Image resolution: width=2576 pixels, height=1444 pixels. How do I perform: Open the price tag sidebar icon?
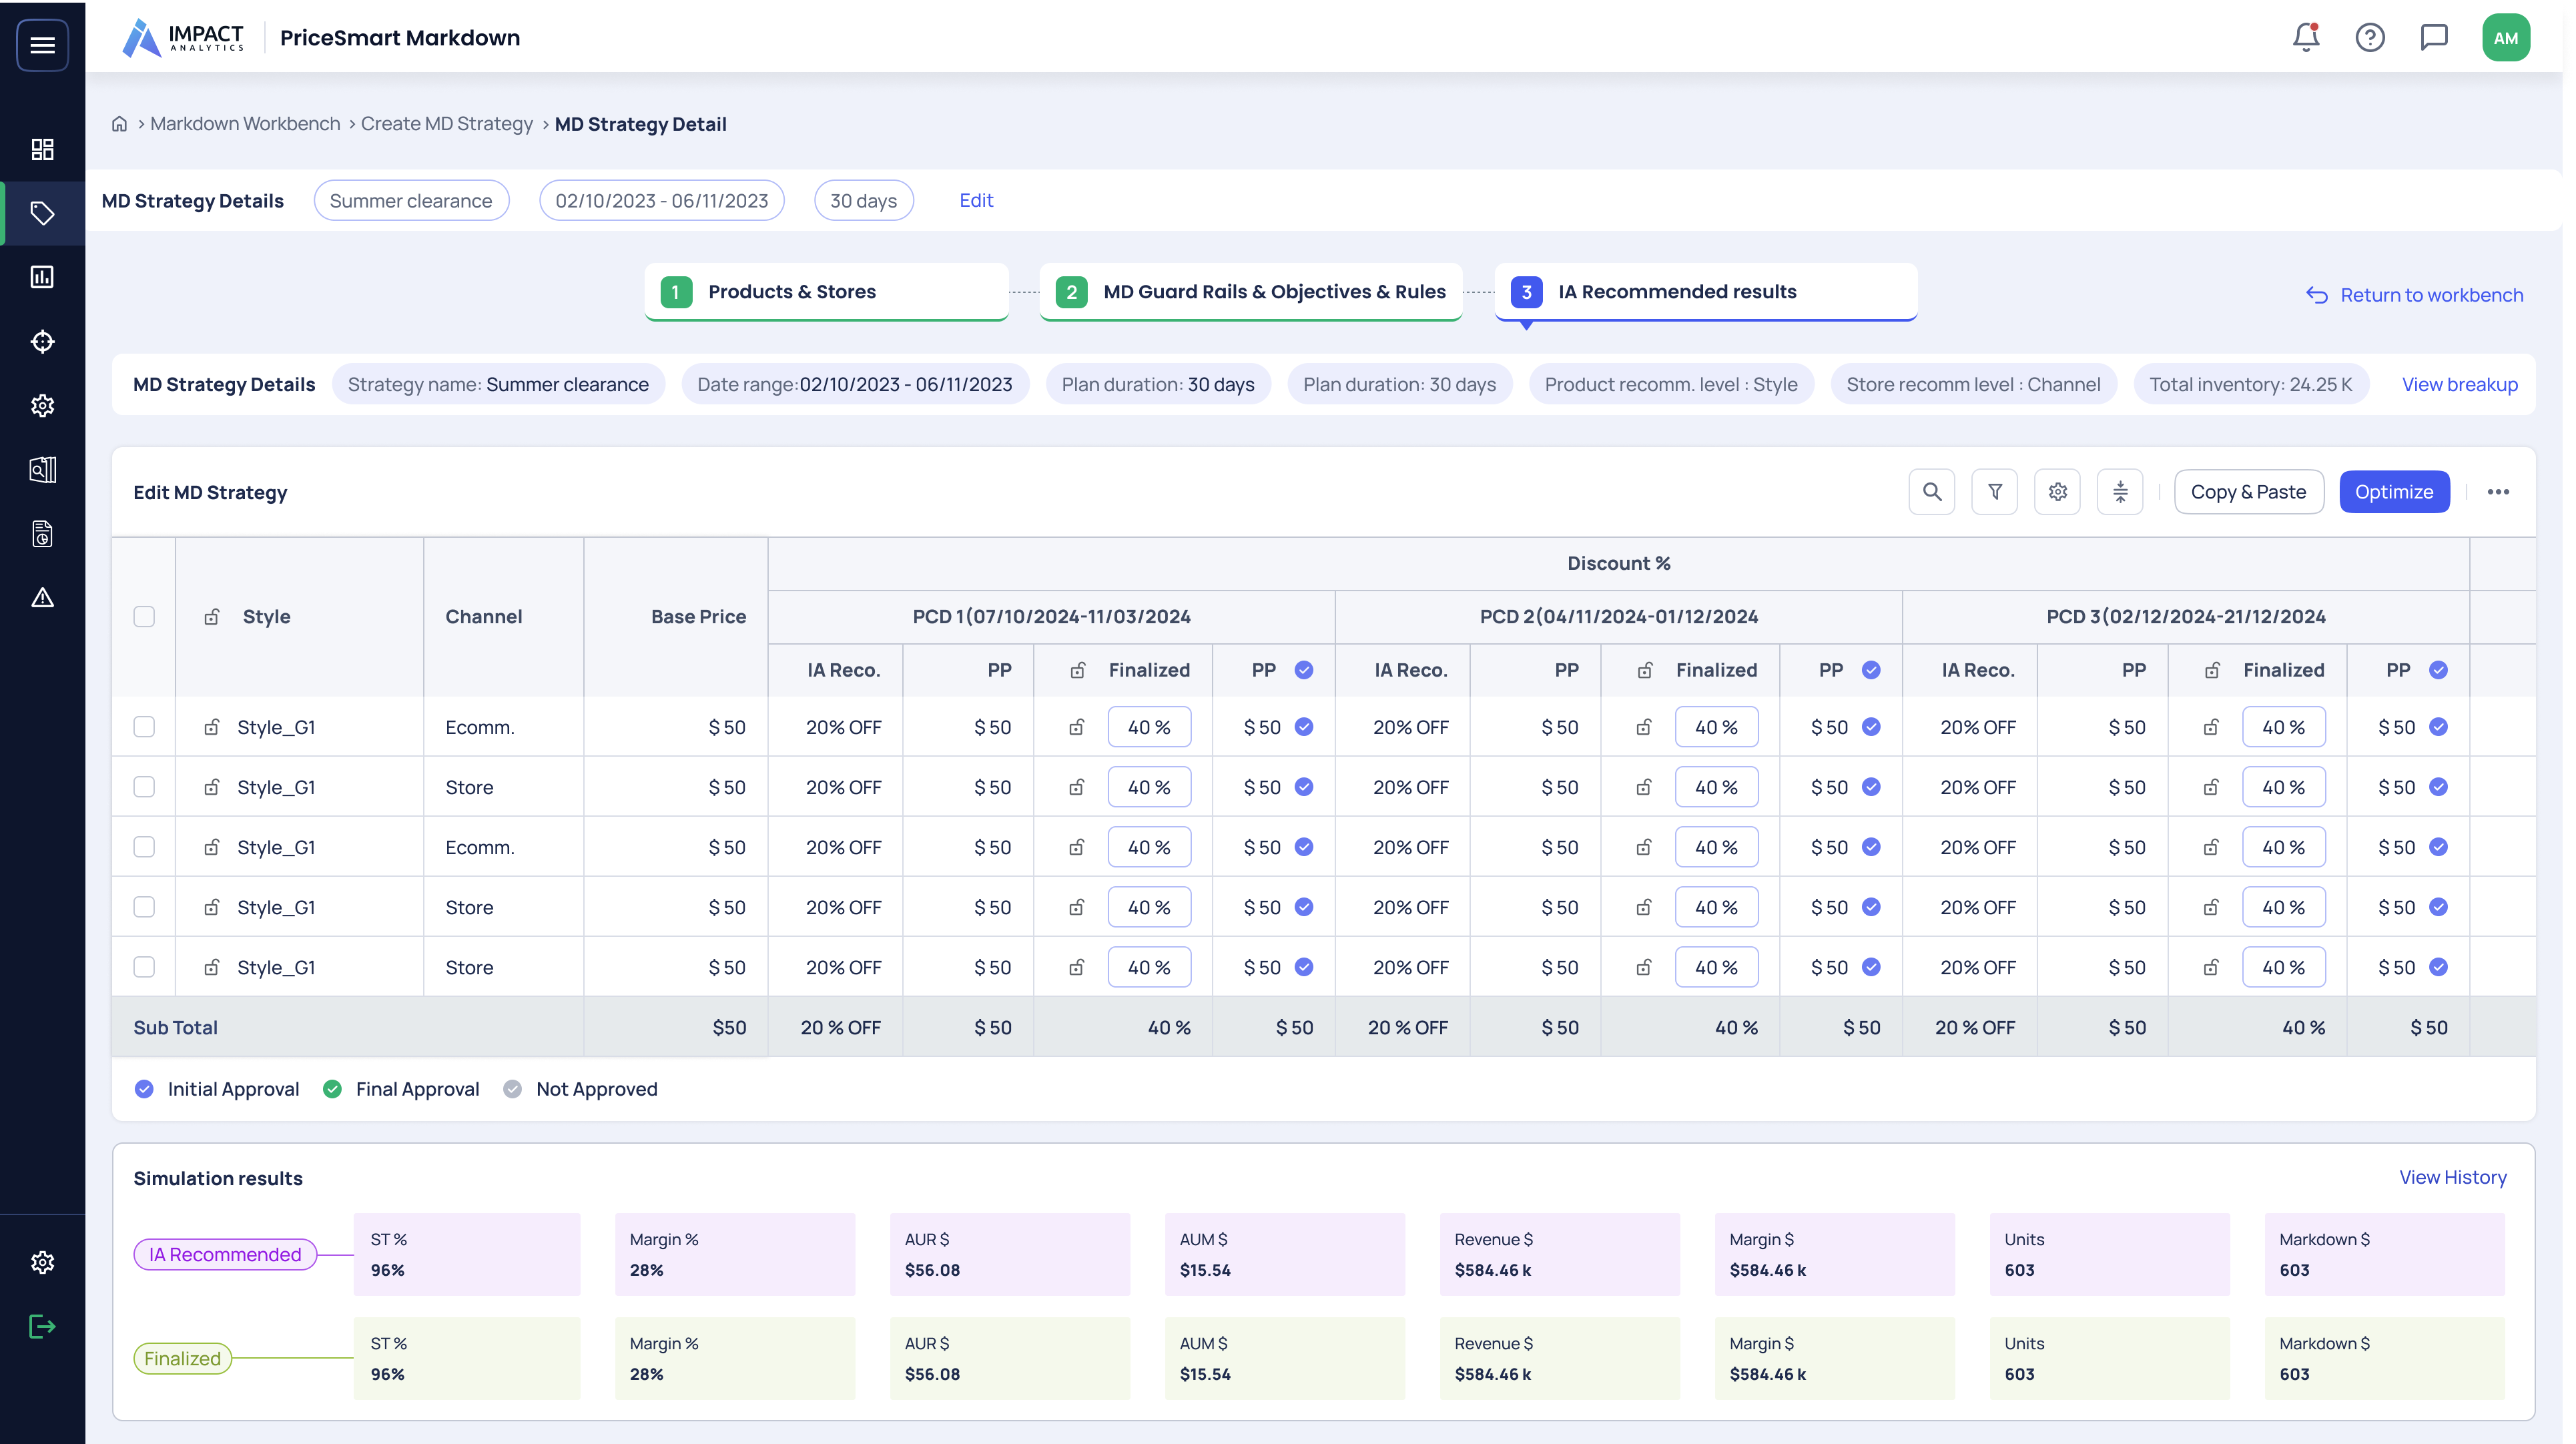click(42, 213)
